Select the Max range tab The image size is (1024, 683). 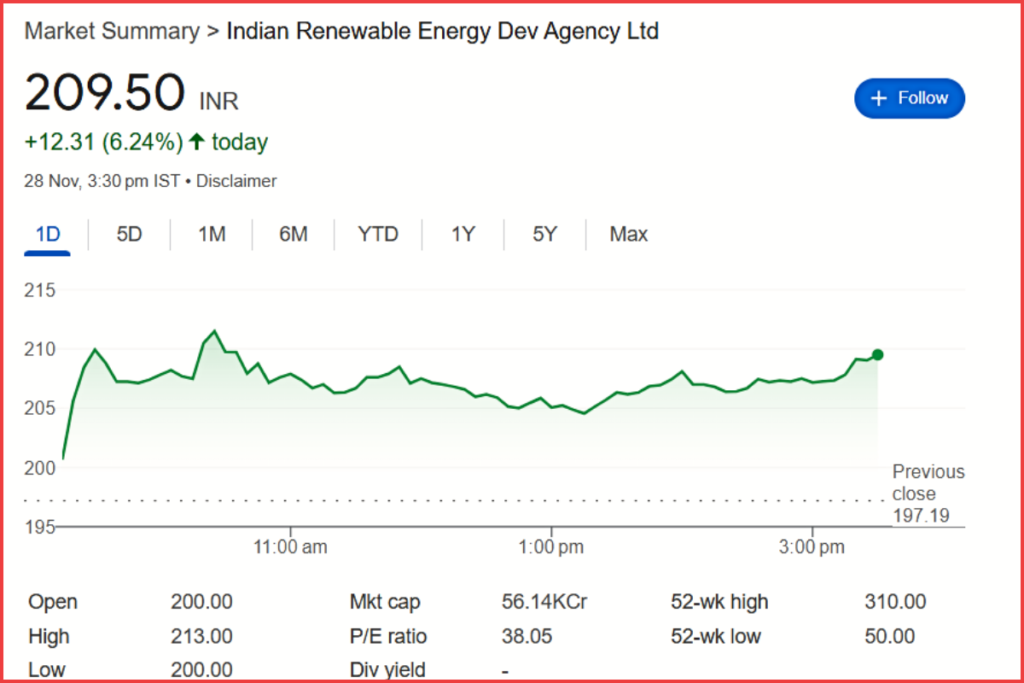point(628,234)
